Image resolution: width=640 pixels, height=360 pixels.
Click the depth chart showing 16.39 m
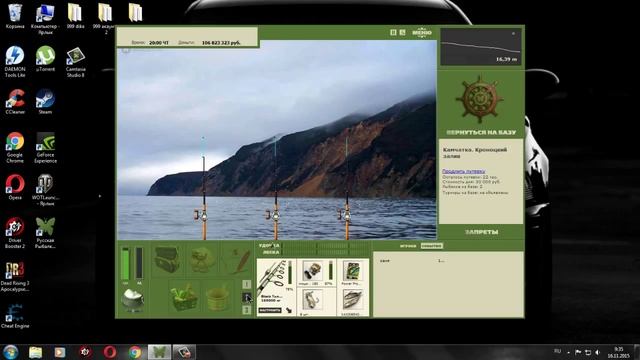tap(481, 47)
